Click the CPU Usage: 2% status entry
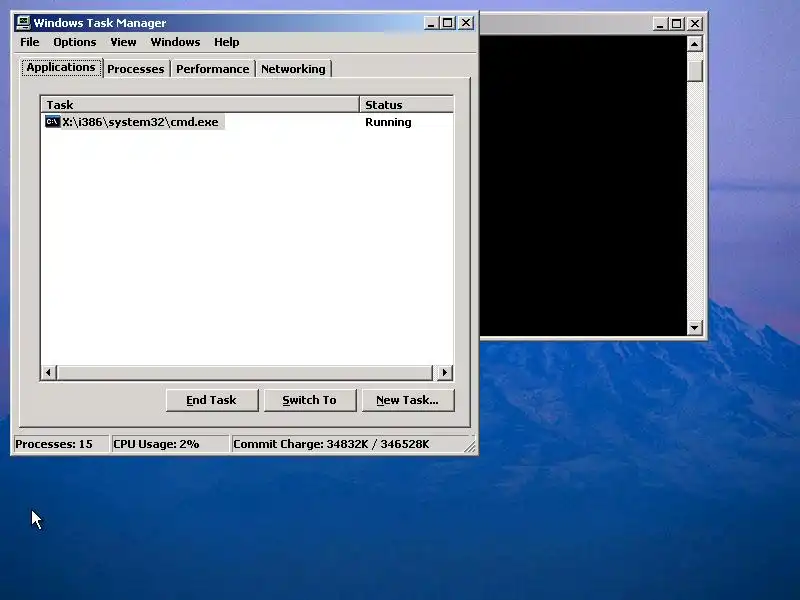Image resolution: width=800 pixels, height=600 pixels. coord(169,444)
